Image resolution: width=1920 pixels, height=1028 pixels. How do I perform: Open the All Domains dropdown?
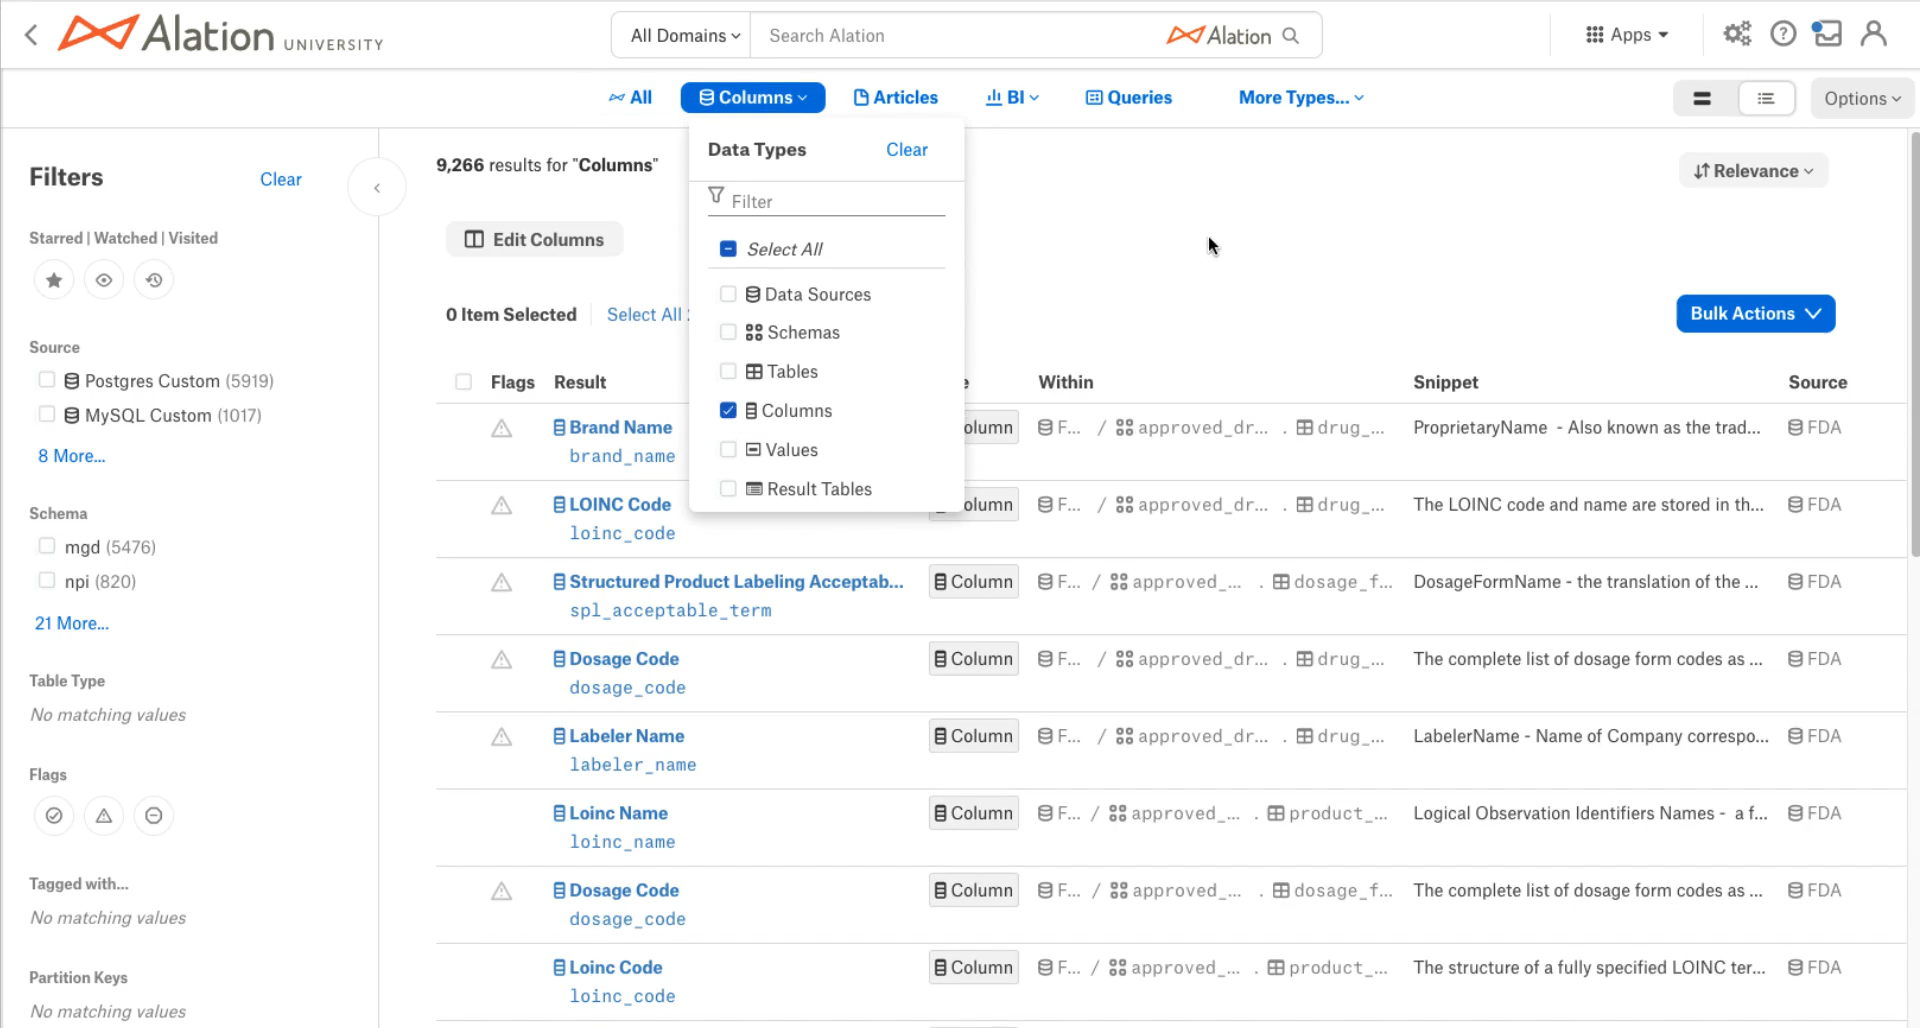click(x=685, y=36)
